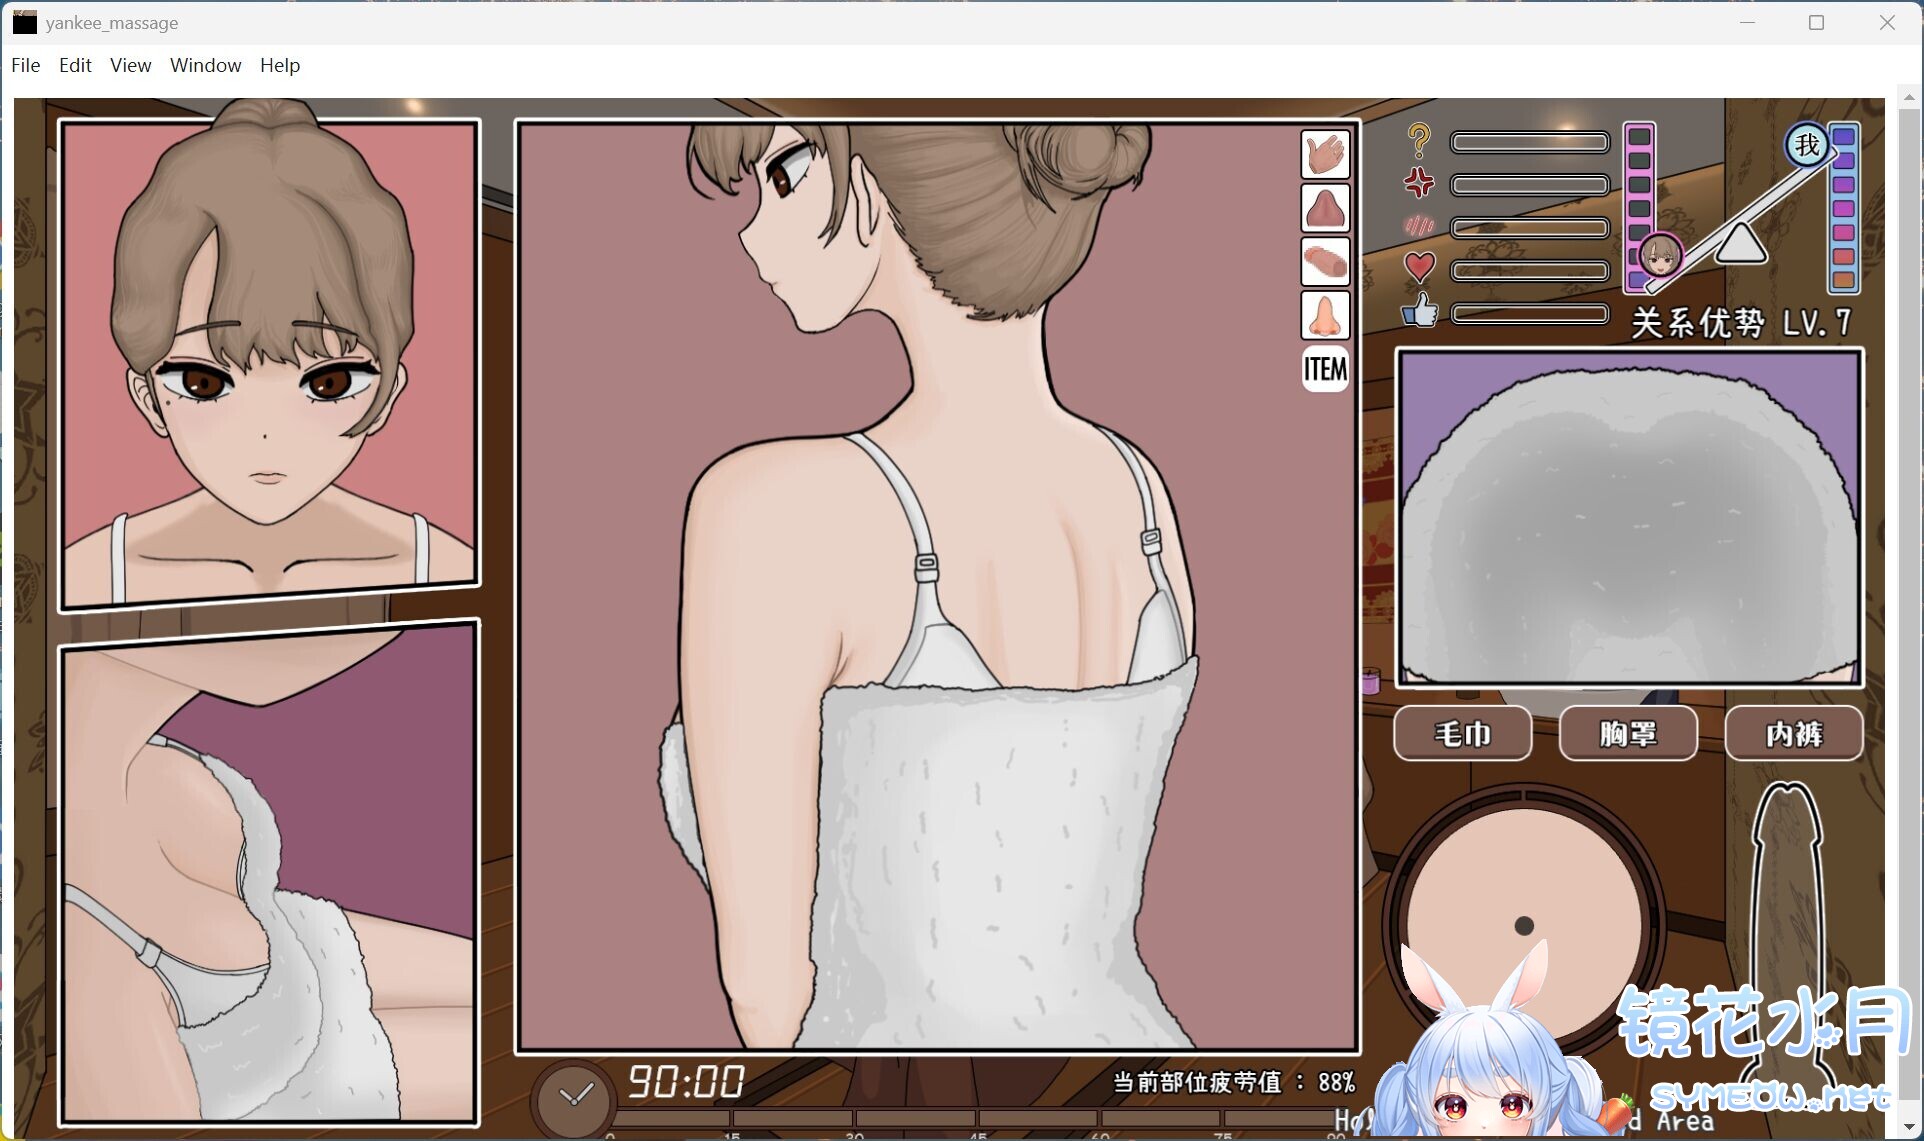
Task: Click the girl avatar on the balance
Action: [1660, 256]
